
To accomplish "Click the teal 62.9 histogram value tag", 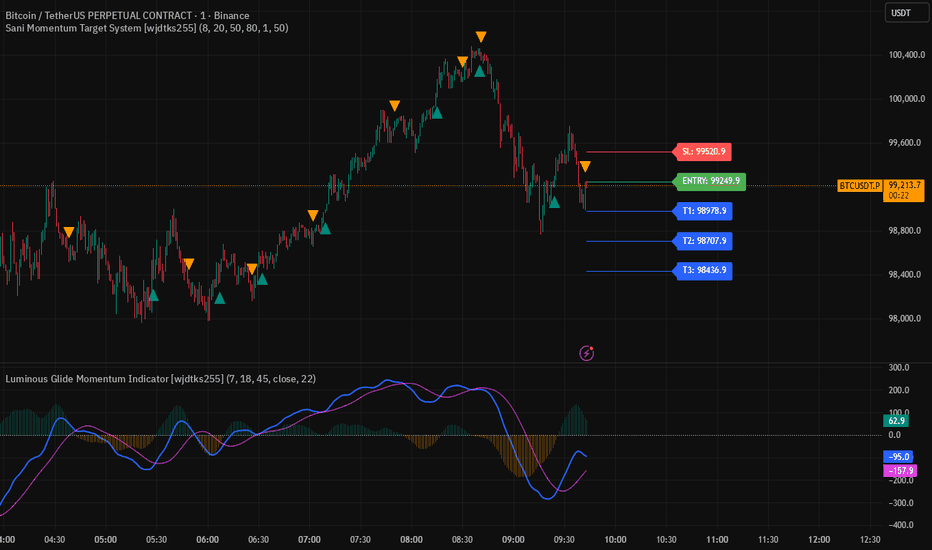I will [896, 422].
